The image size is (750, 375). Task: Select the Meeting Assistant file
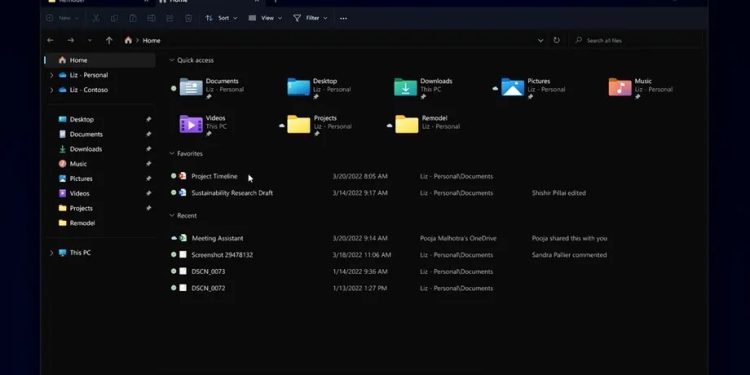tap(218, 238)
